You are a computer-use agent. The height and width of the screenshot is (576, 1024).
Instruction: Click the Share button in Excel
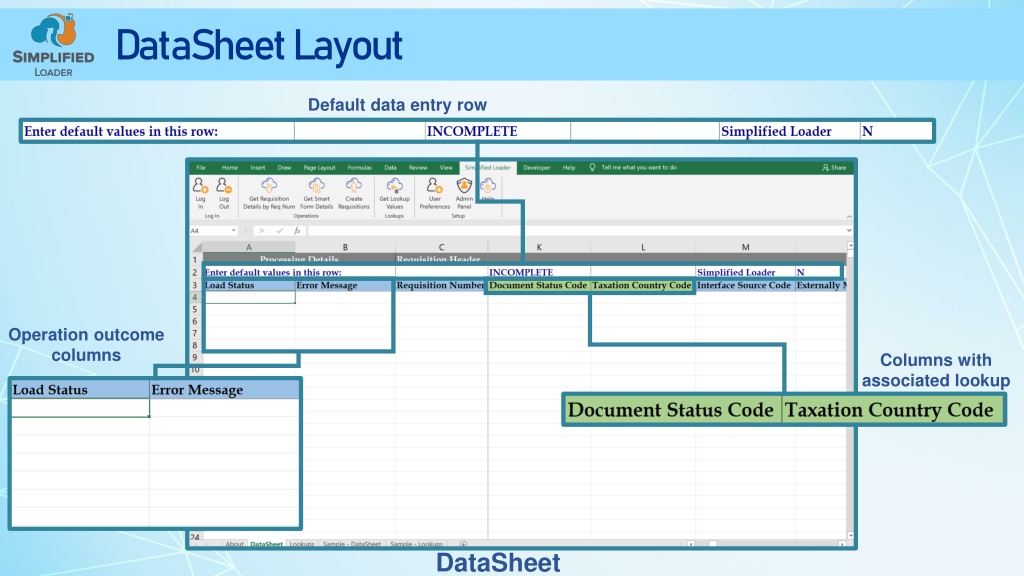pos(834,168)
